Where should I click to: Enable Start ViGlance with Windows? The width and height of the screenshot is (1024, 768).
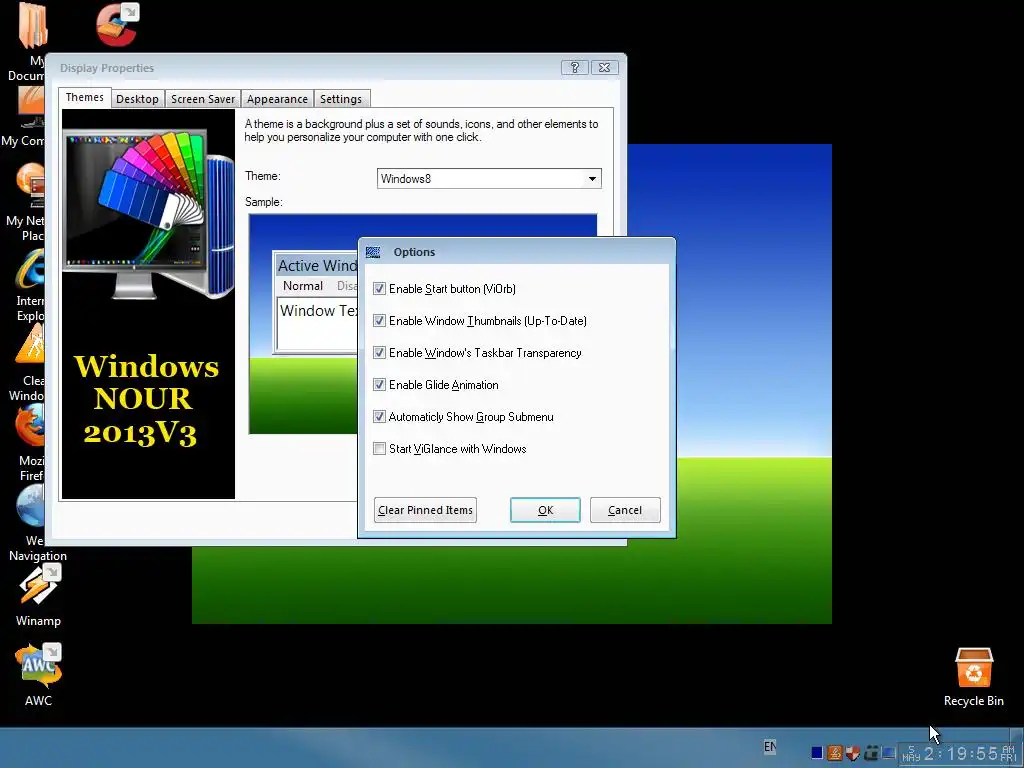[x=379, y=449]
